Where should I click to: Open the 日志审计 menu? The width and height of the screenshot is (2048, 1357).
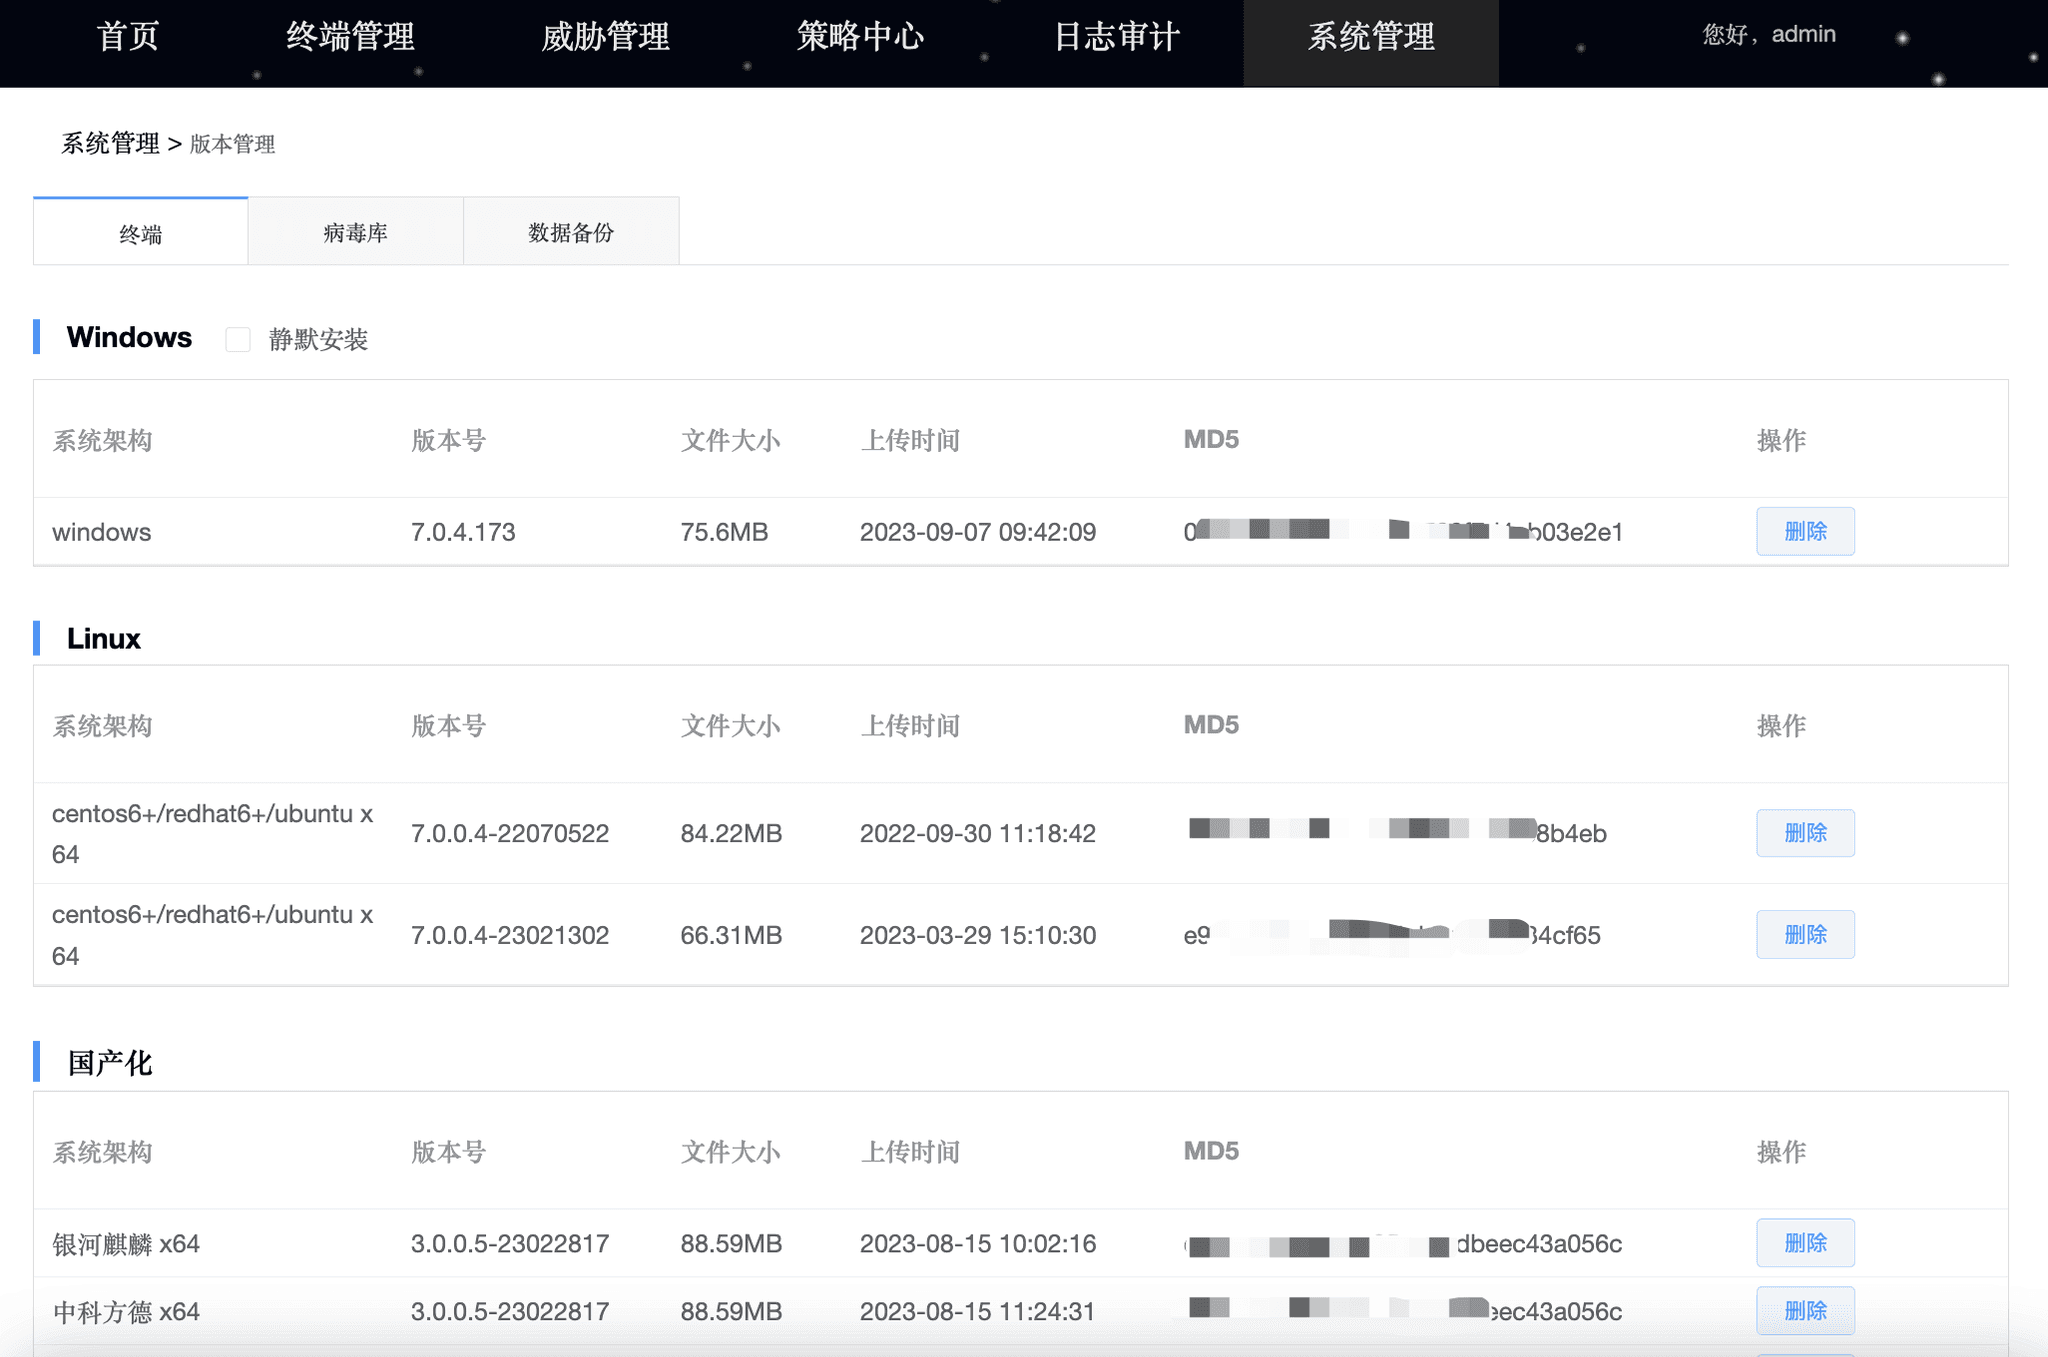(x=1116, y=37)
